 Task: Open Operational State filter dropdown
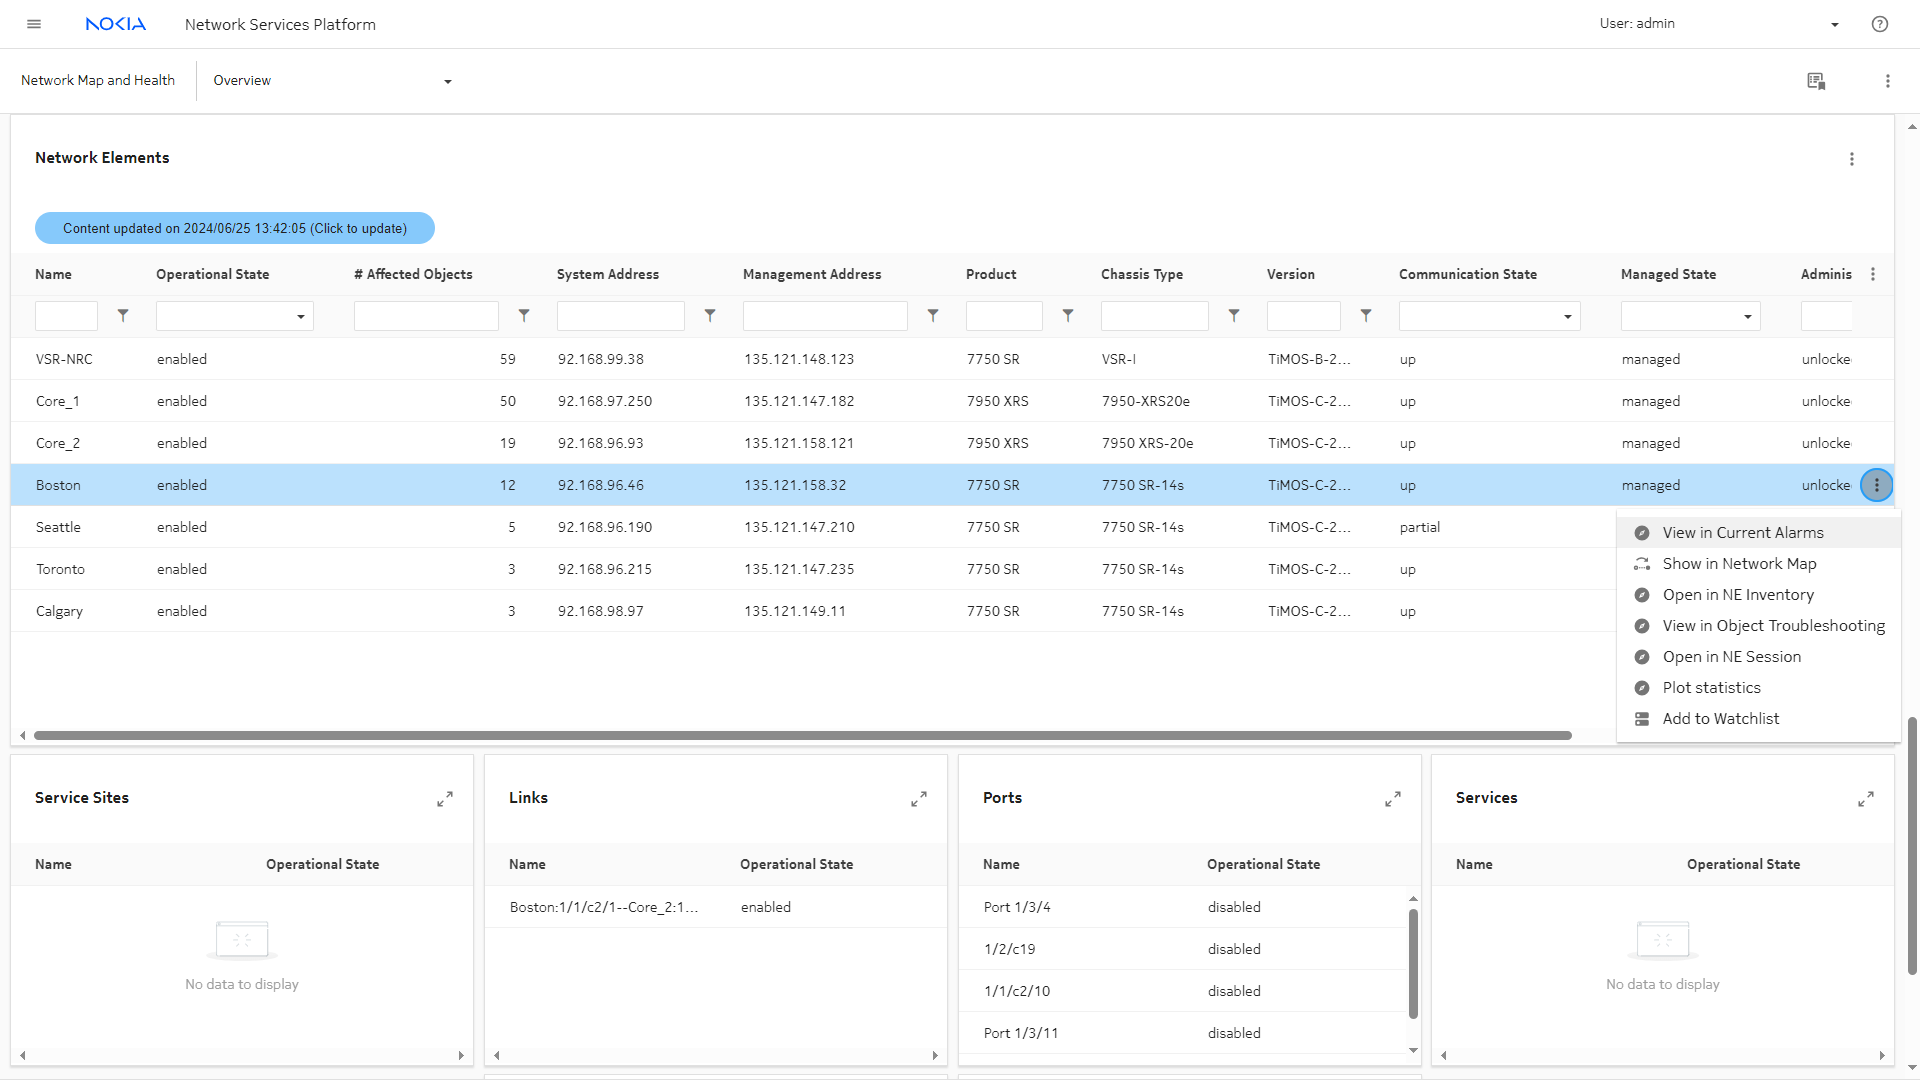point(234,316)
